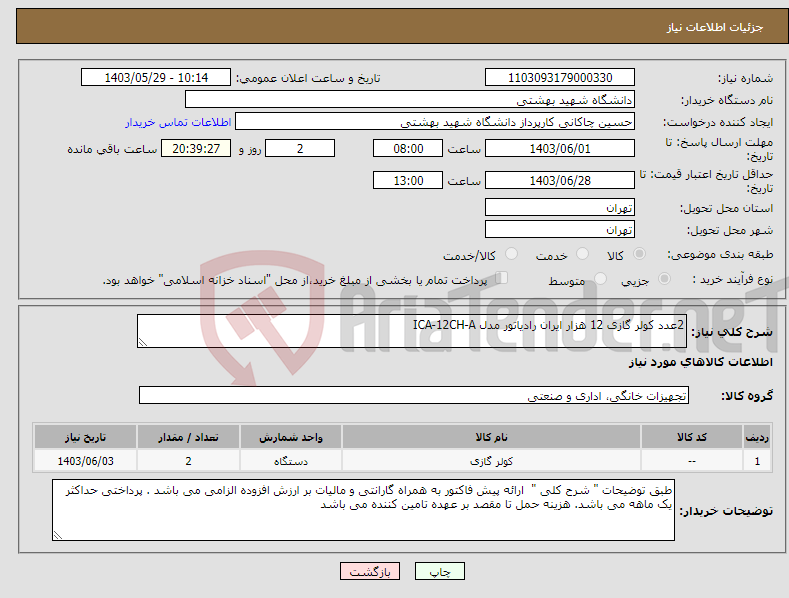Click the delivery city field تهران
This screenshot has width=789, height=598.
[x=560, y=230]
